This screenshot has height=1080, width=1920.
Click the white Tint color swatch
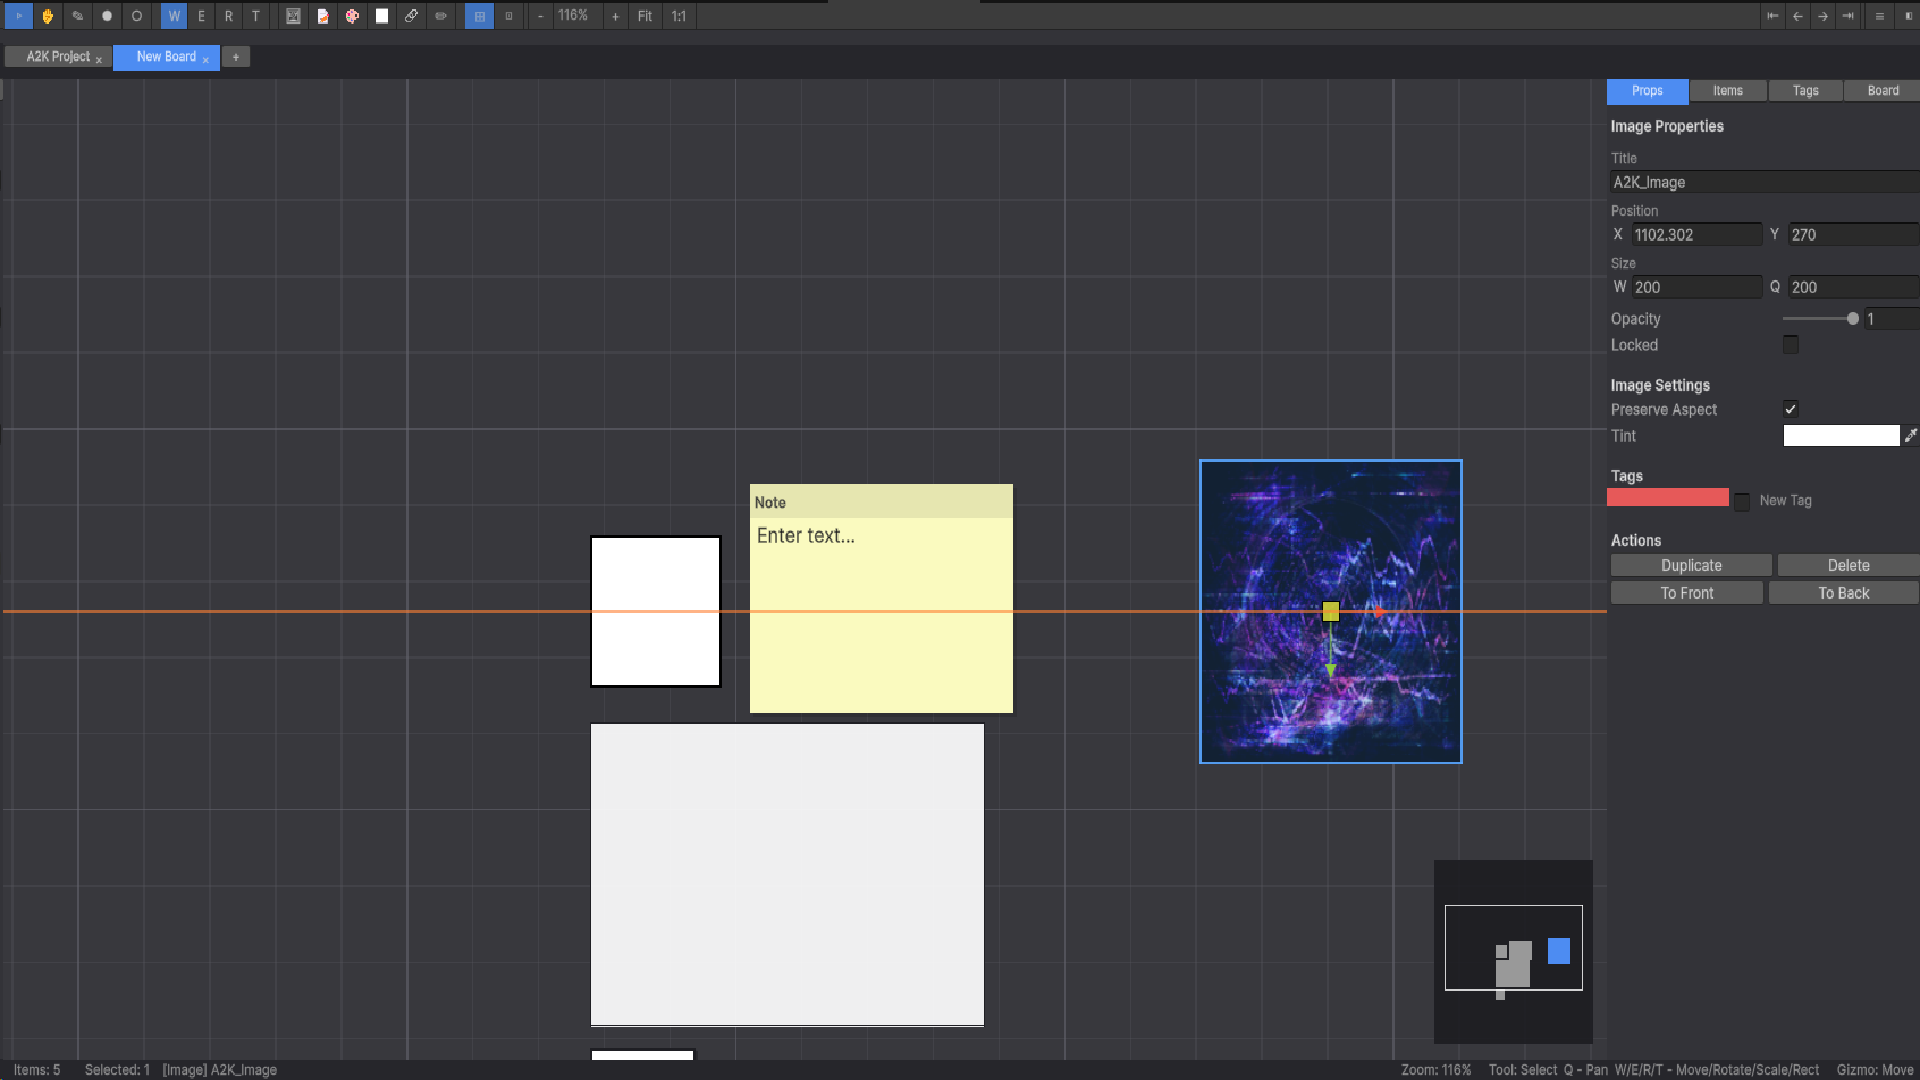1840,435
